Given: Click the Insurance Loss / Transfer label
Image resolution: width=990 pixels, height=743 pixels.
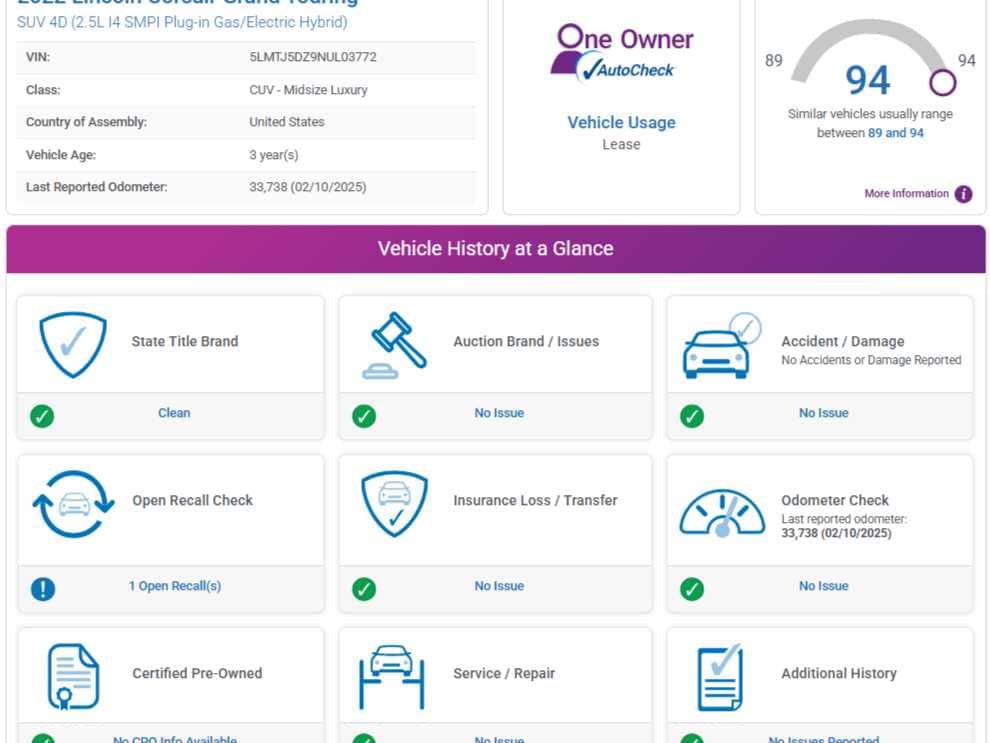Looking at the screenshot, I should 535,501.
